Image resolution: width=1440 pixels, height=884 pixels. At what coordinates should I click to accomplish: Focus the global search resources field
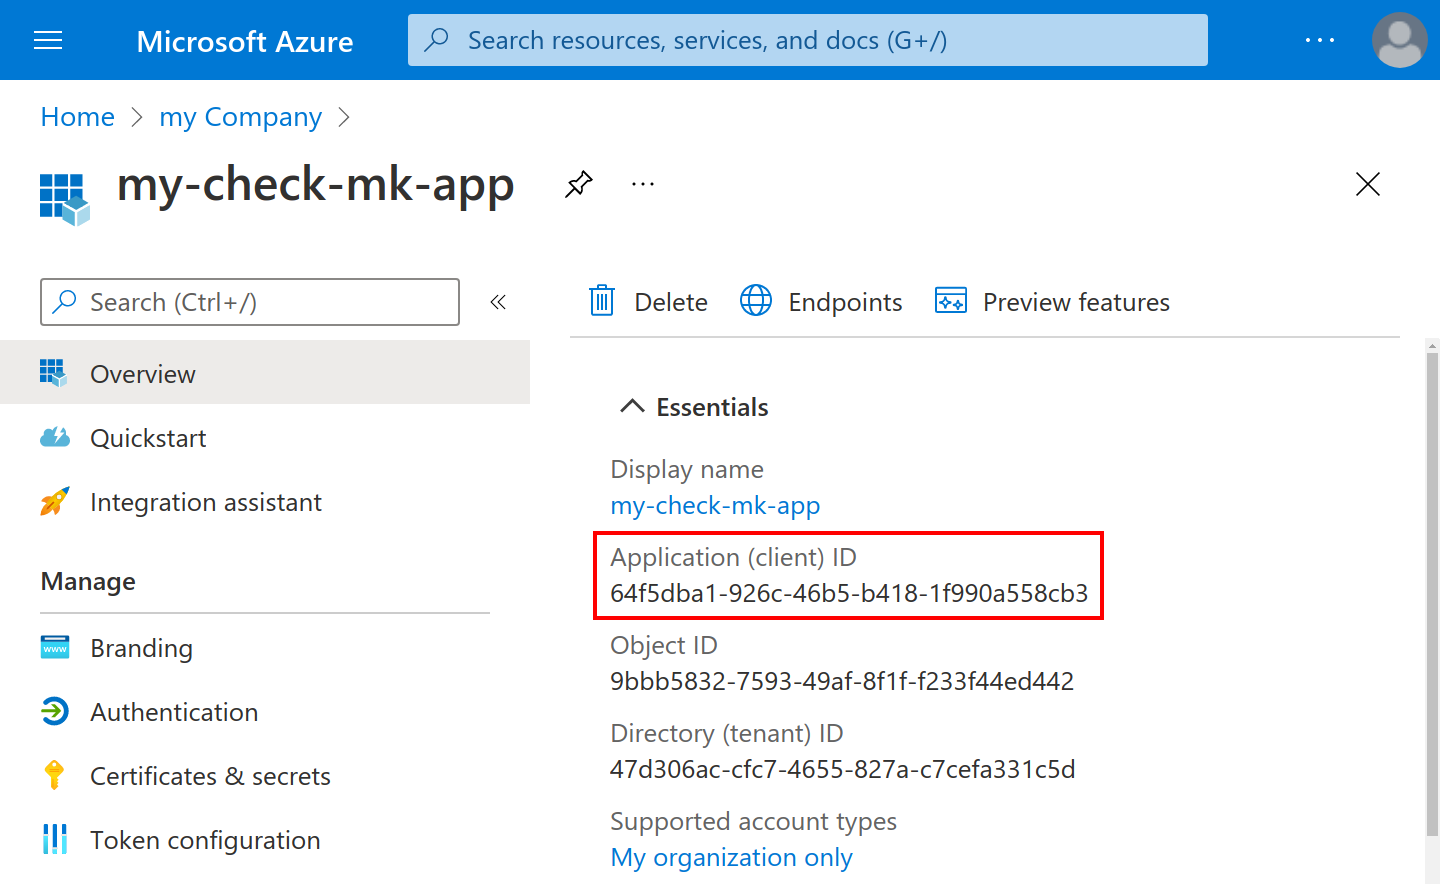coord(808,40)
